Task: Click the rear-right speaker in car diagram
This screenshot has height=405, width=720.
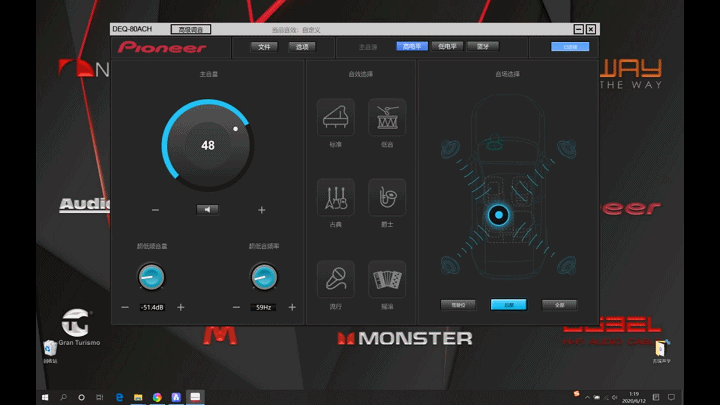Action: coord(567,265)
